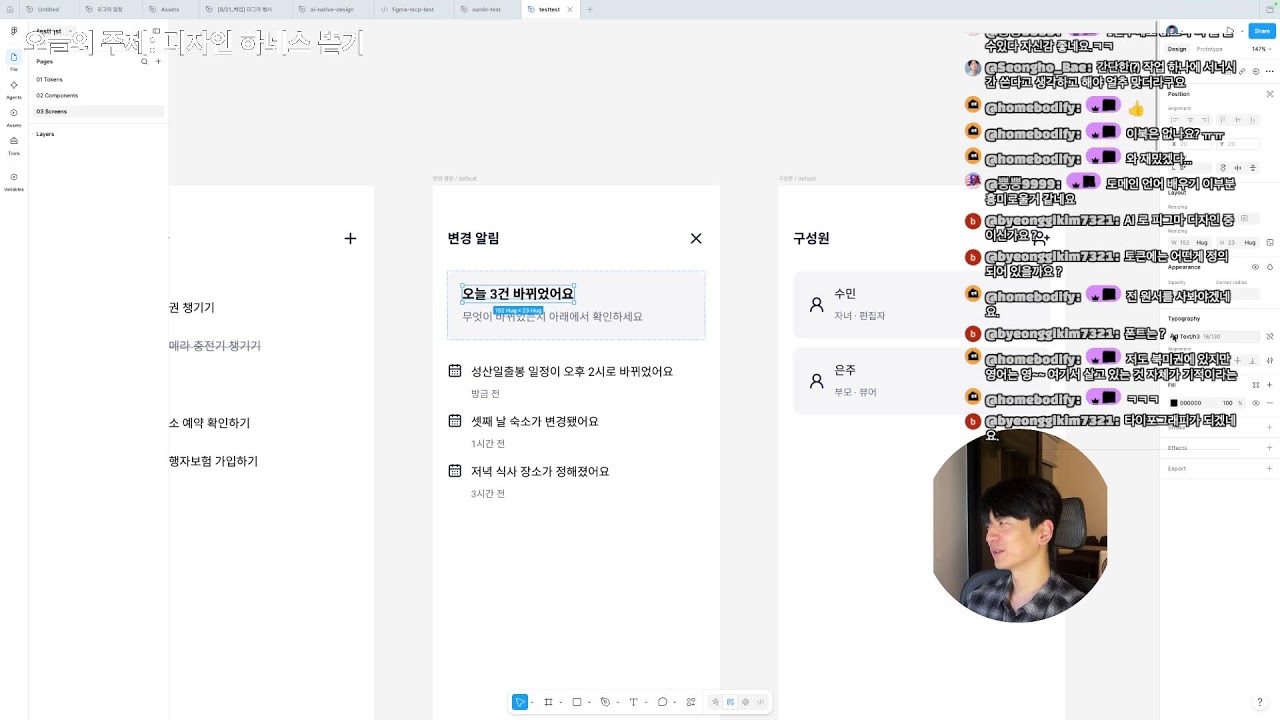Viewport: 1280px width, 720px height.
Task: Select the Rectangle shape tool
Action: coord(577,702)
